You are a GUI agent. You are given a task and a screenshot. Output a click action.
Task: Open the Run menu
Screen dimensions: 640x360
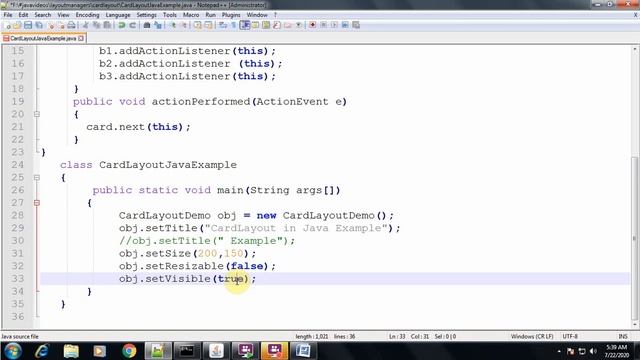[210, 15]
